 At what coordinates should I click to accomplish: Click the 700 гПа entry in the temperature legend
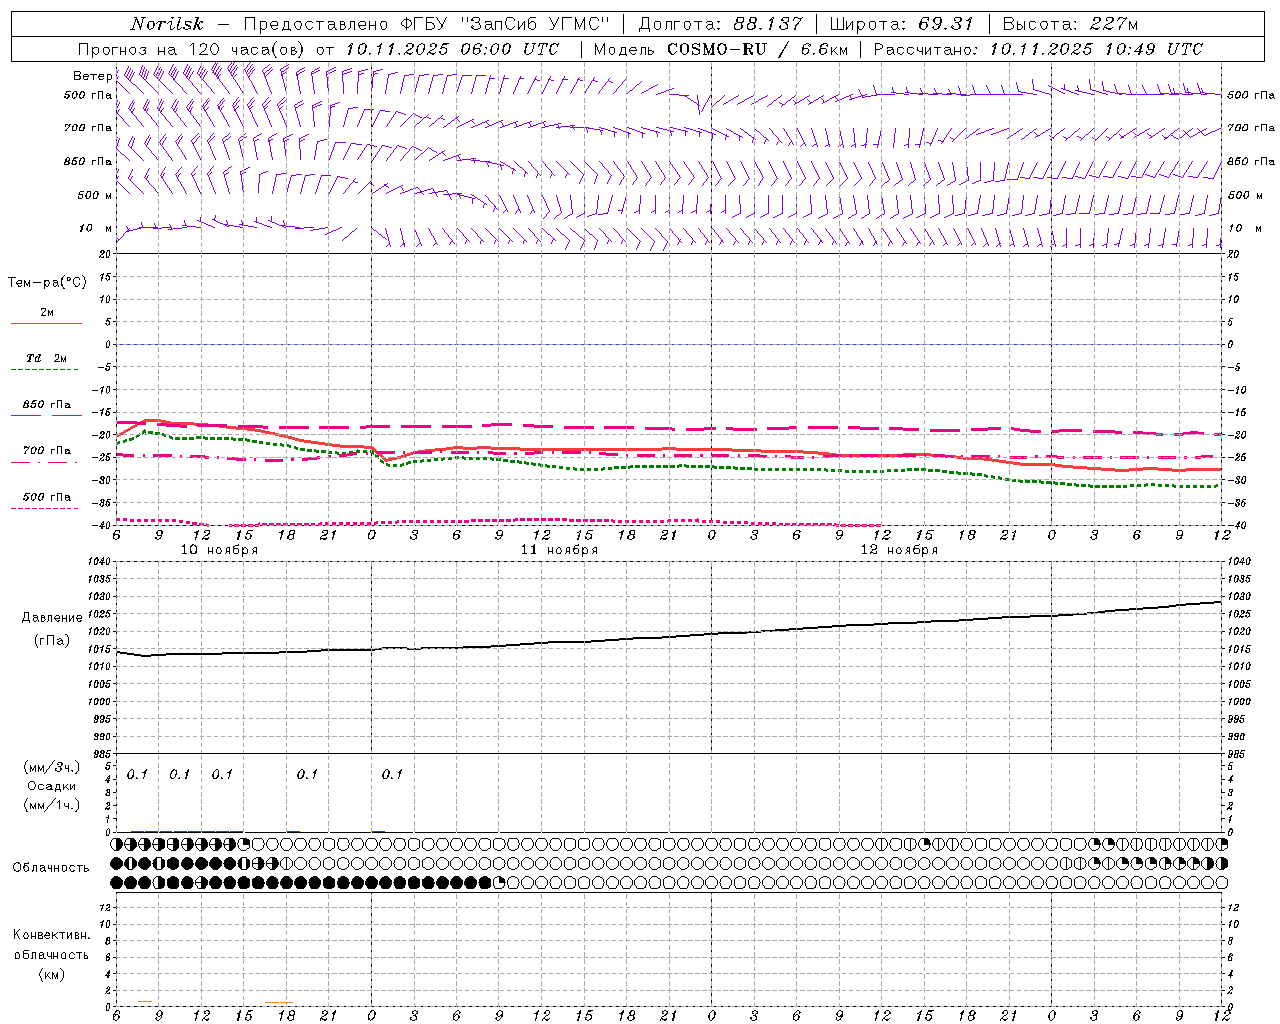click(47, 451)
